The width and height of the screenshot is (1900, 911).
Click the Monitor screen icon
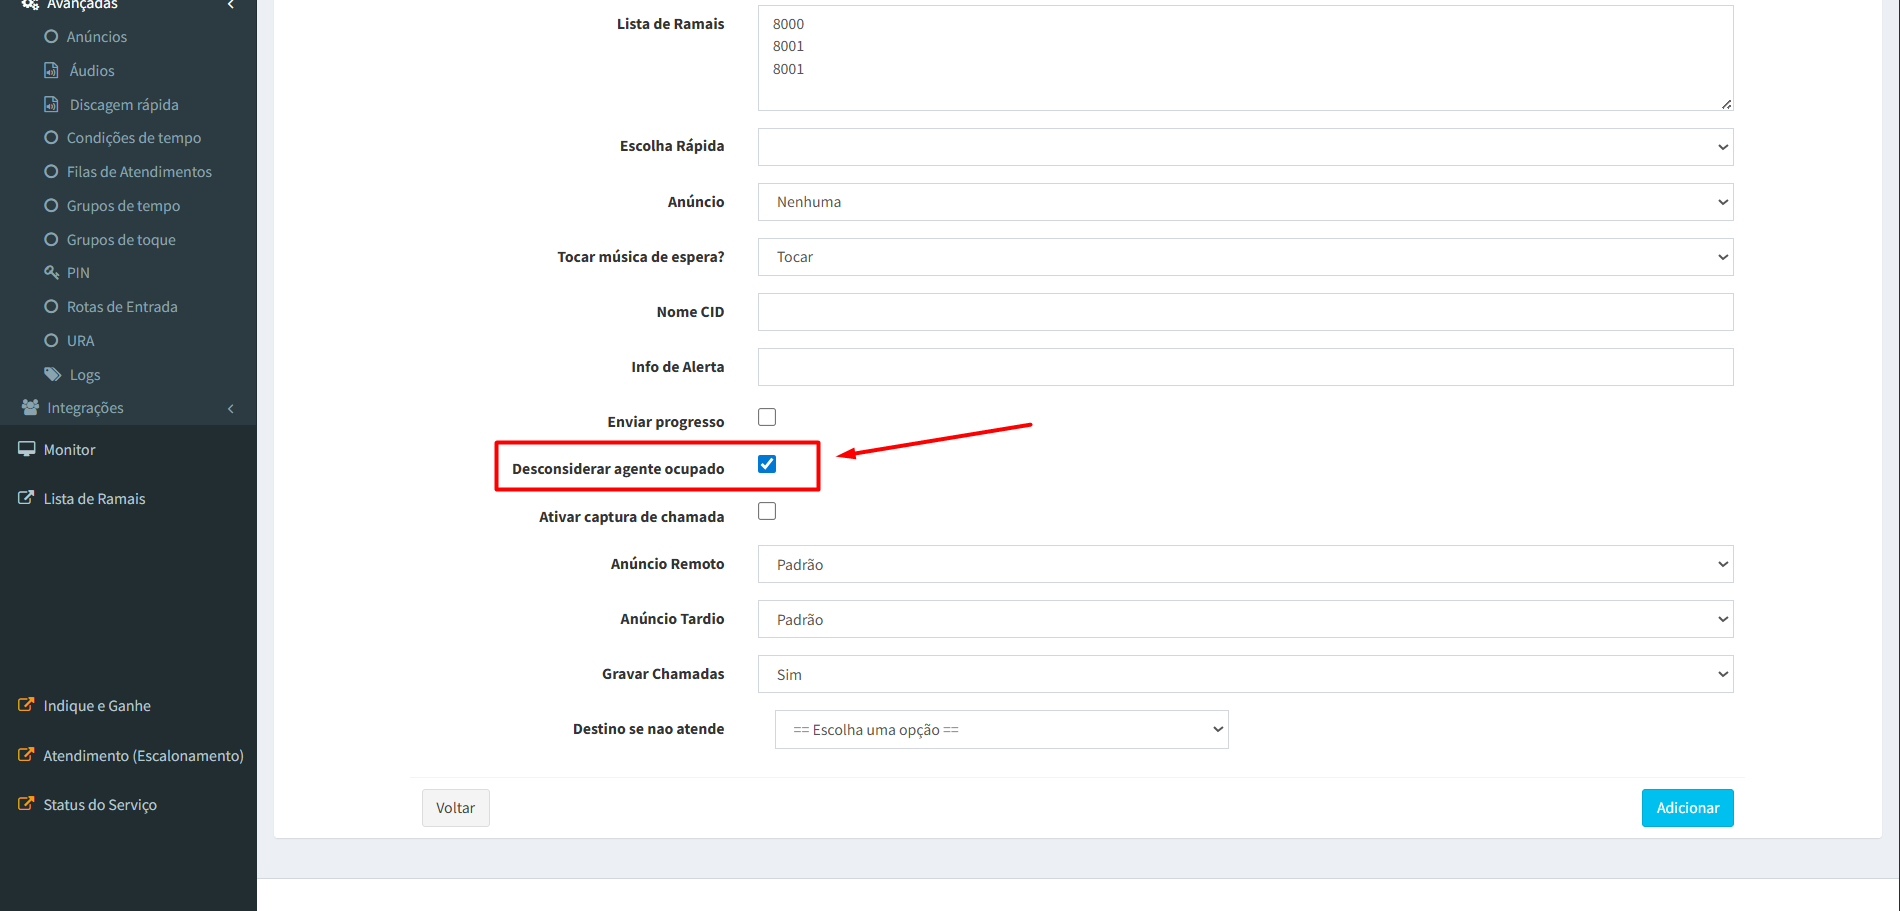coord(27,449)
